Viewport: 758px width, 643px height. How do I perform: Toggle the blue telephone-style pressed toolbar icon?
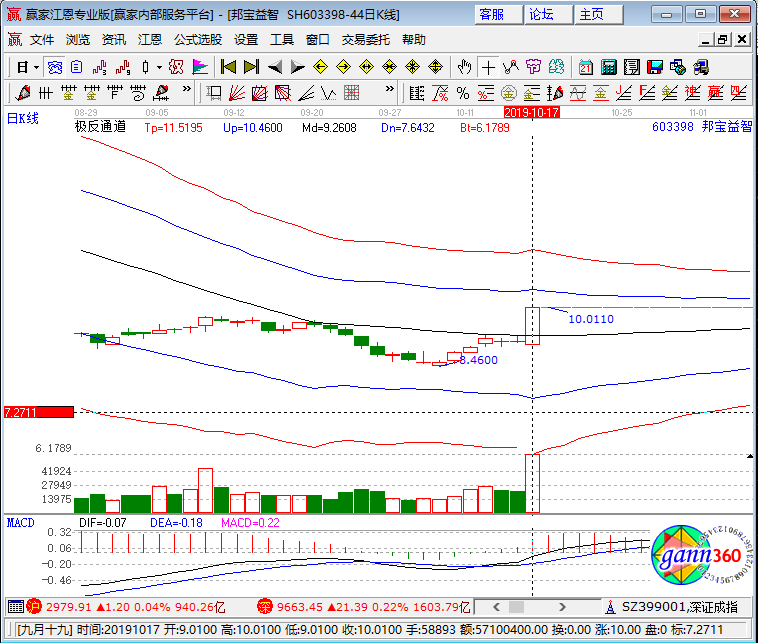[55, 67]
